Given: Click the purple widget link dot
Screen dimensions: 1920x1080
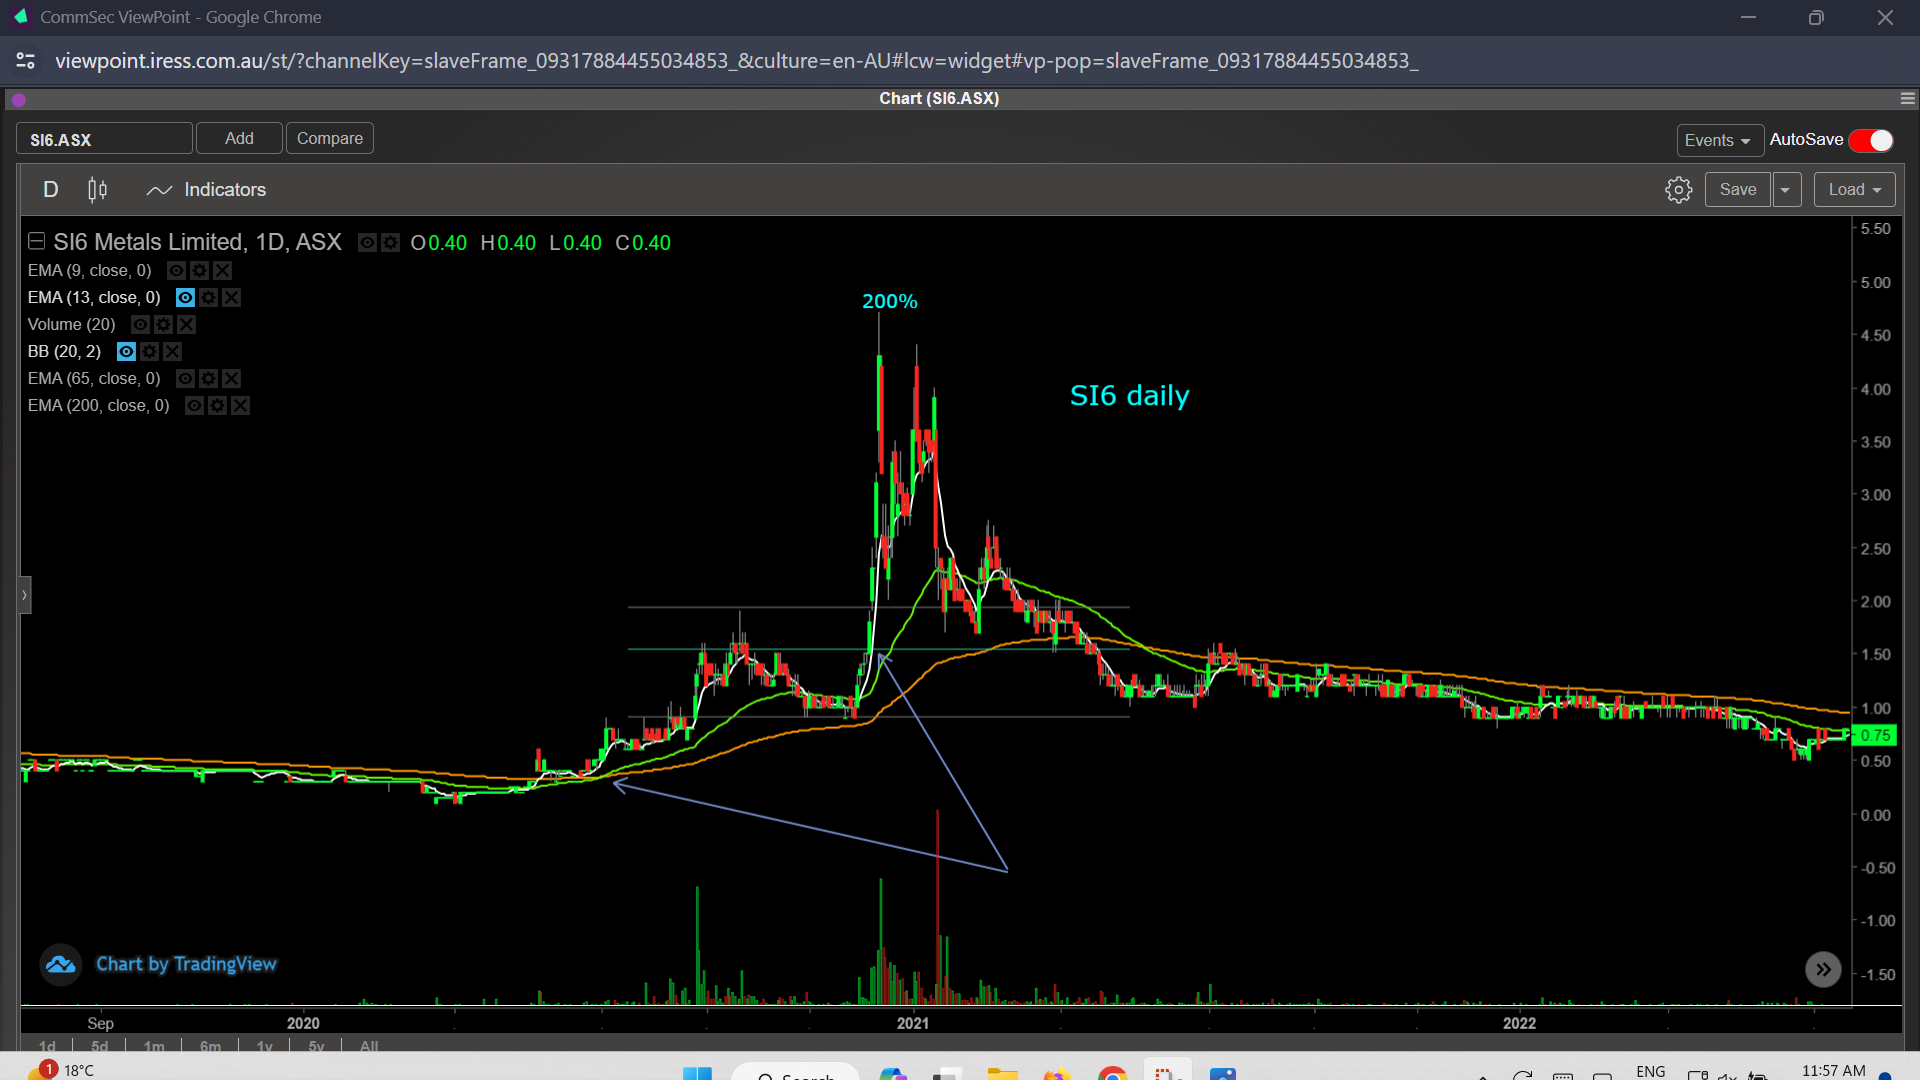Looking at the screenshot, I should point(19,99).
